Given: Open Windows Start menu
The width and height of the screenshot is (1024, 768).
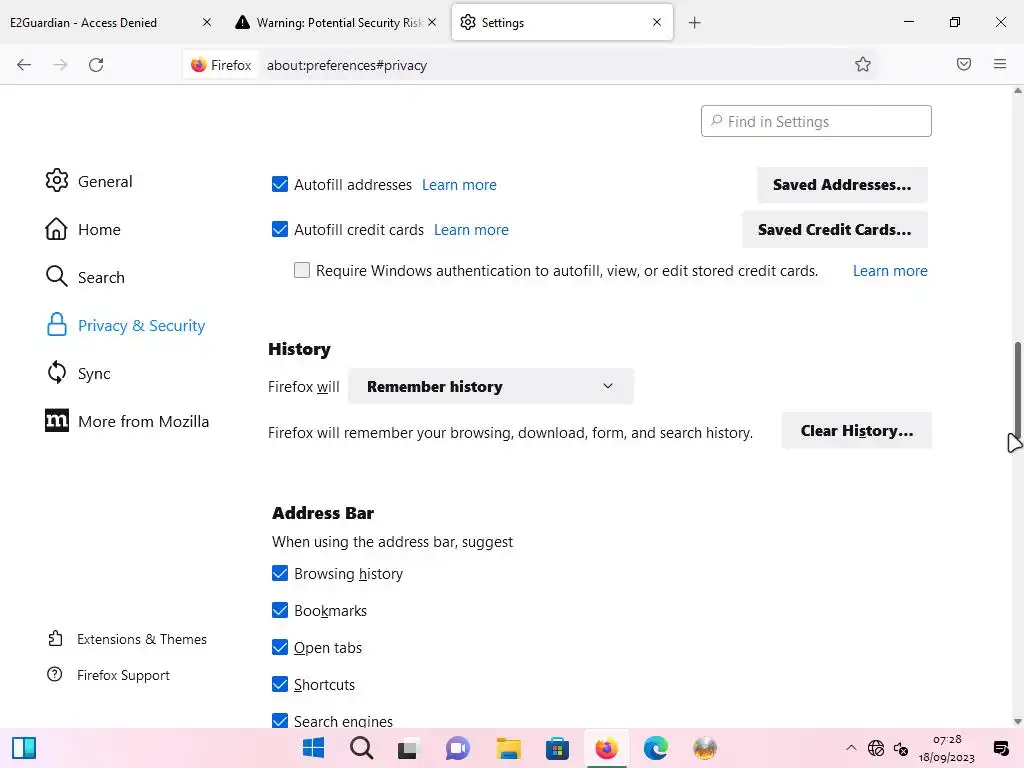Looking at the screenshot, I should pyautogui.click(x=313, y=748).
